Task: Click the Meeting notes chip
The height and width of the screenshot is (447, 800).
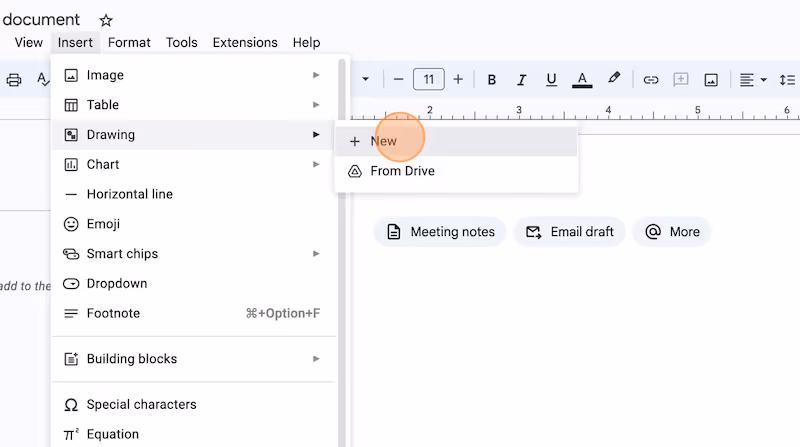Action: 440,232
